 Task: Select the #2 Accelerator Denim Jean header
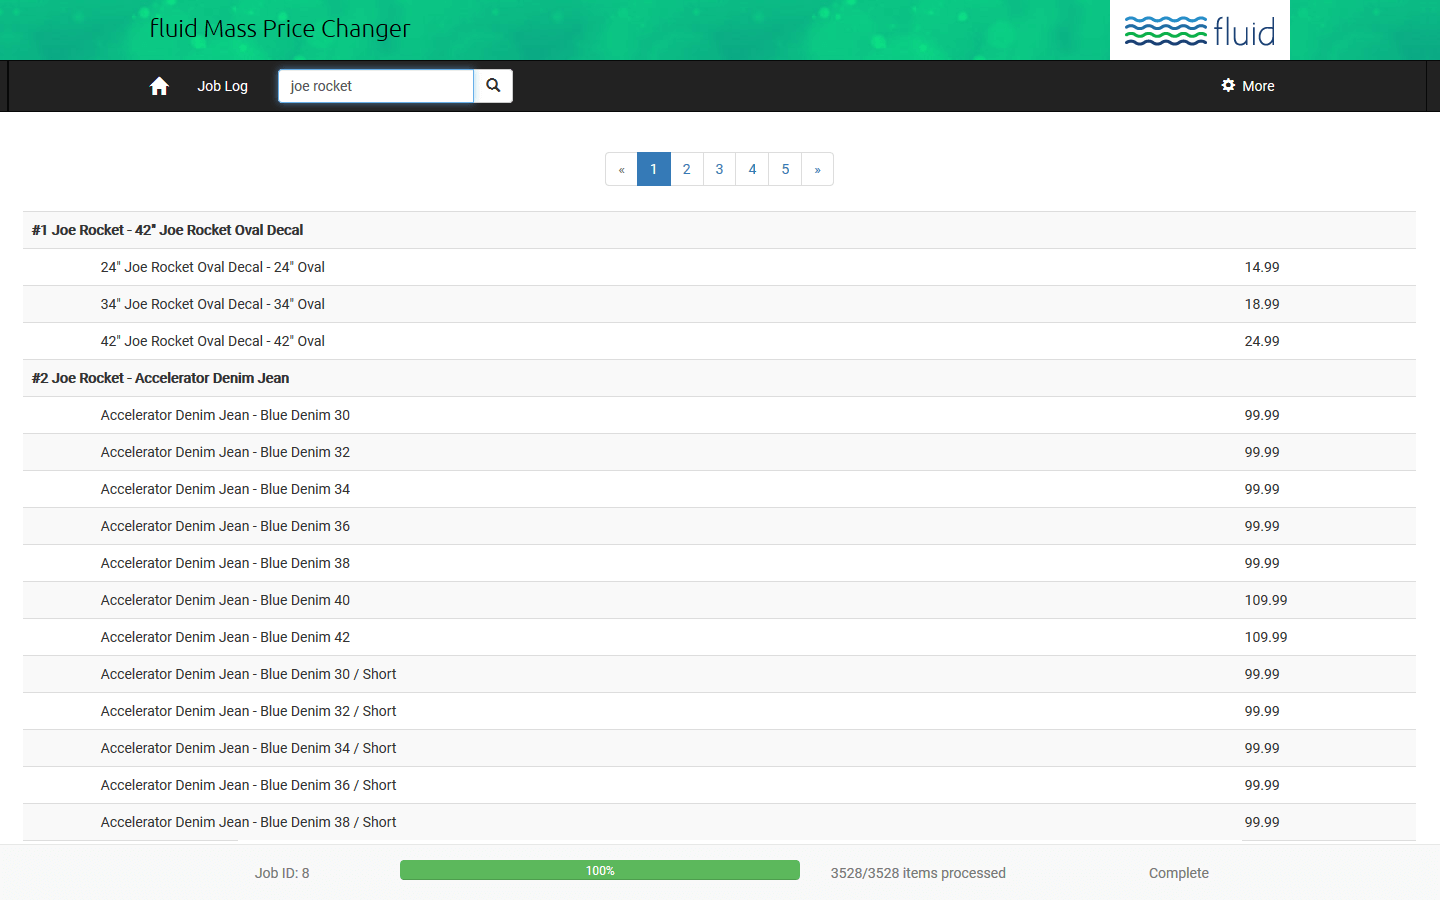tap(161, 378)
